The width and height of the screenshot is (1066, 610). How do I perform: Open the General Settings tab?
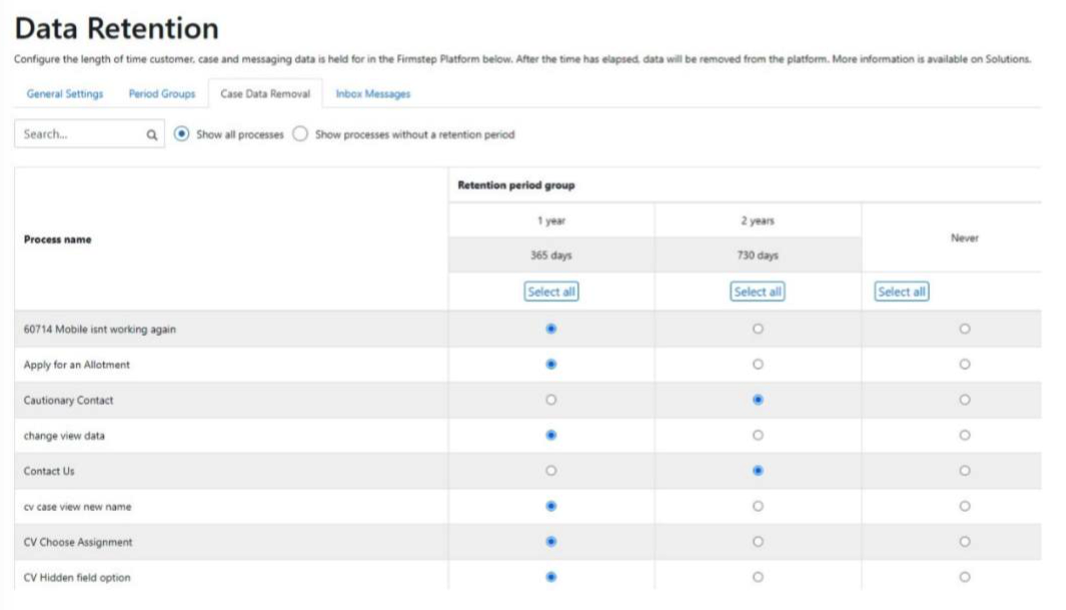click(x=64, y=94)
